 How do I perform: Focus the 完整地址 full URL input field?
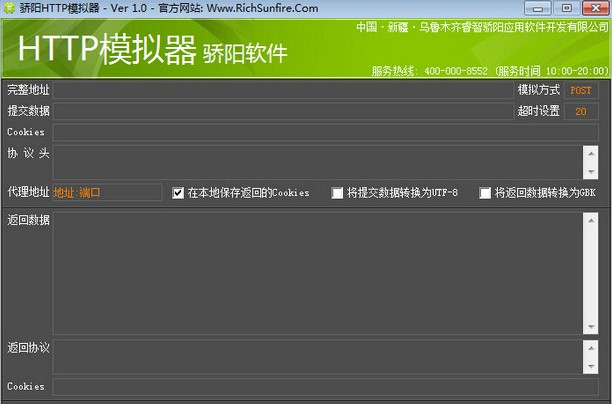click(x=283, y=91)
